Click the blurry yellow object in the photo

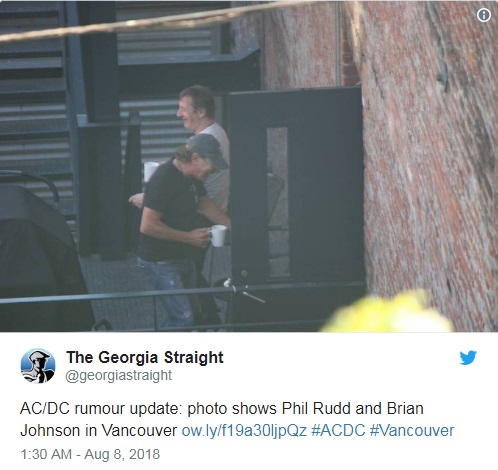pos(387,313)
